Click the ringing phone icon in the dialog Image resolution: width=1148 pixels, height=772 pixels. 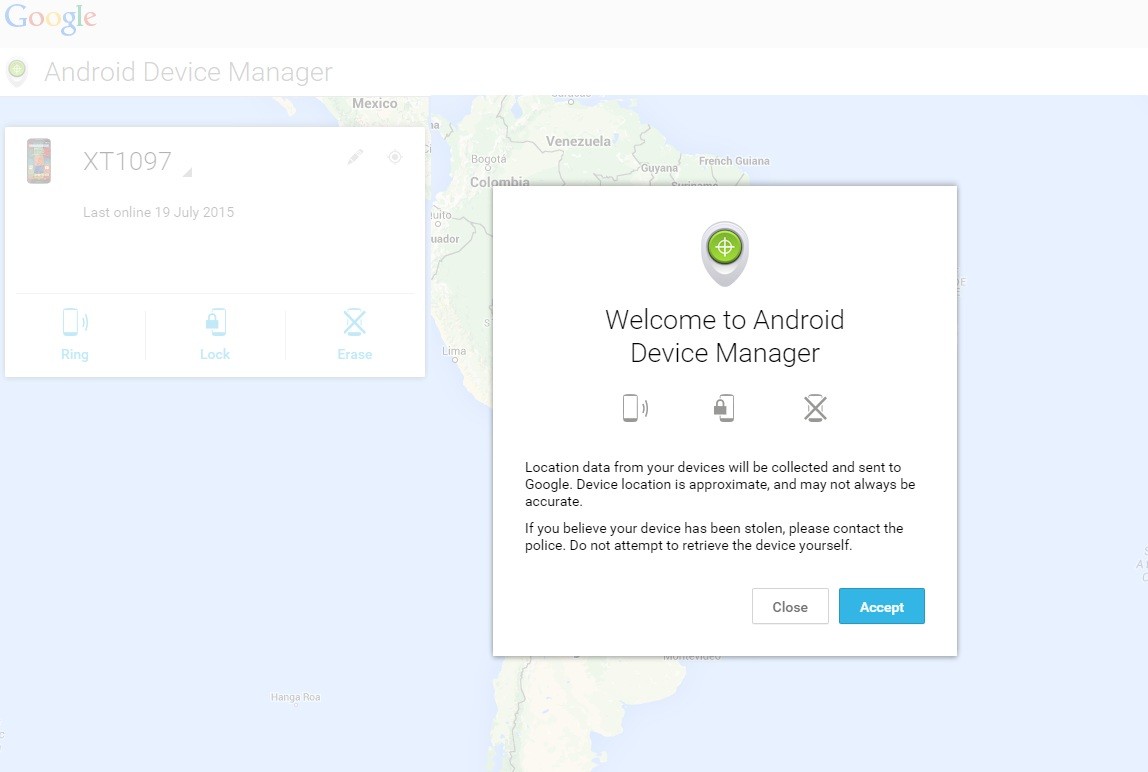click(x=634, y=407)
